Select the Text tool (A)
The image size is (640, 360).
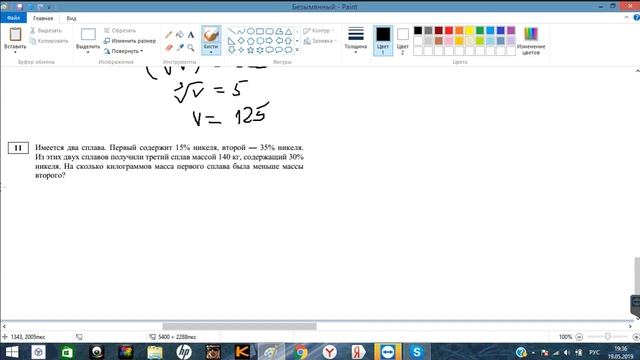click(191, 35)
